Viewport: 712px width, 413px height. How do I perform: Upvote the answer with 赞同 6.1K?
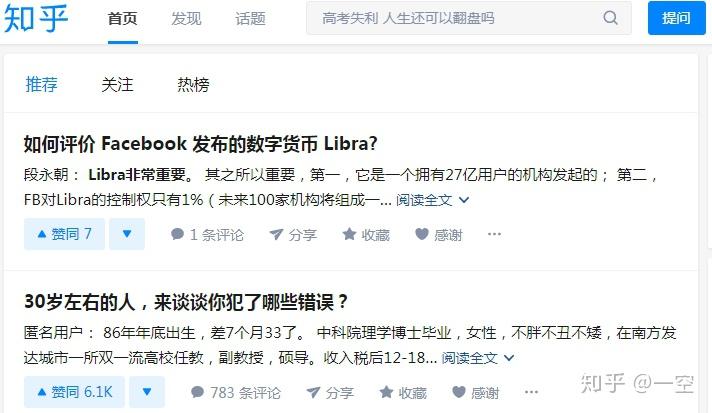(74, 392)
